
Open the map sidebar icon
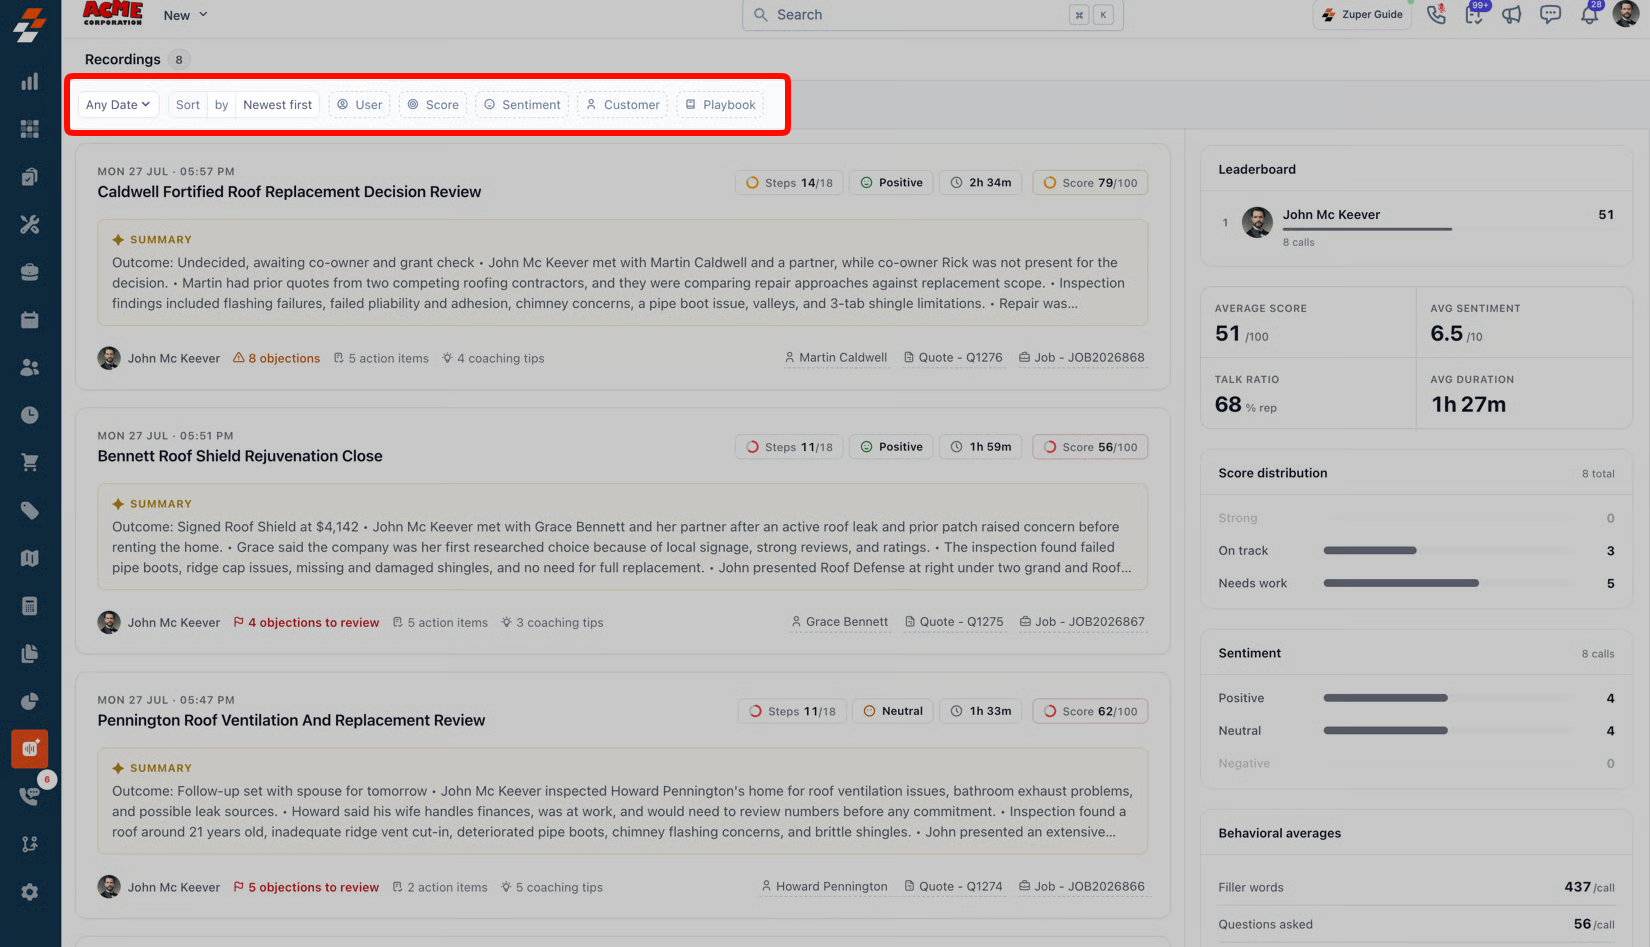30,558
